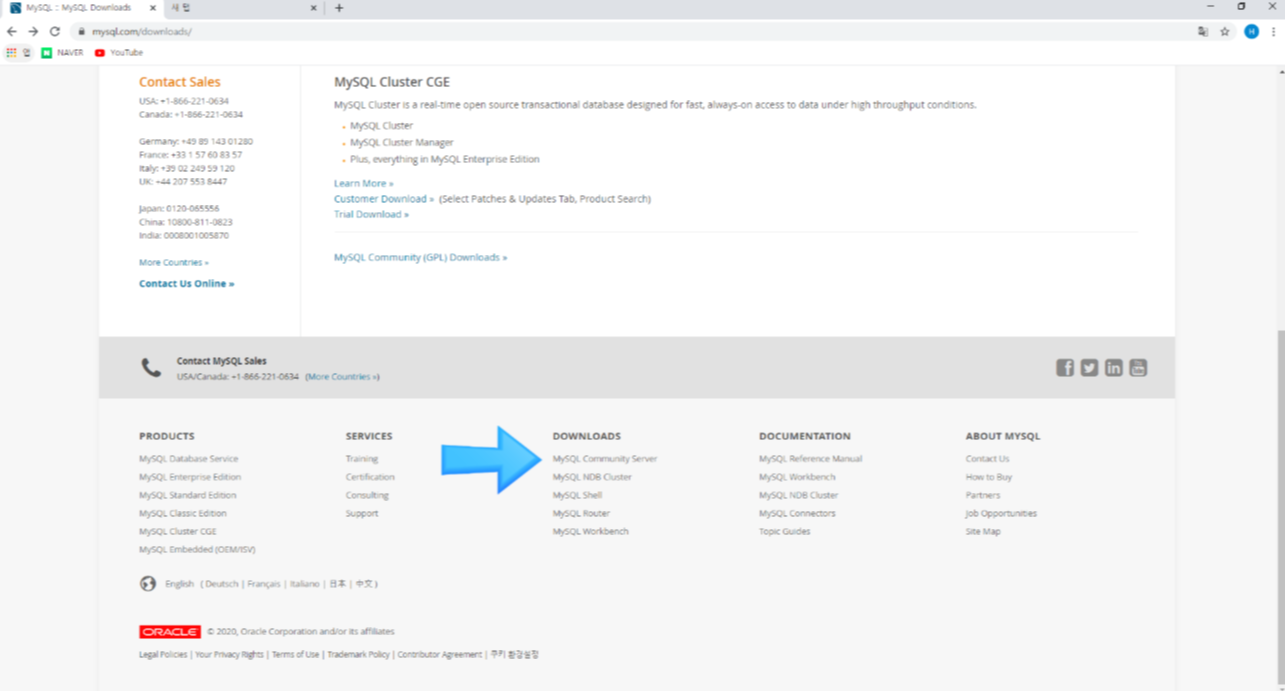The image size is (1285, 691).
Task: Open Site Map link
Action: click(x=983, y=531)
